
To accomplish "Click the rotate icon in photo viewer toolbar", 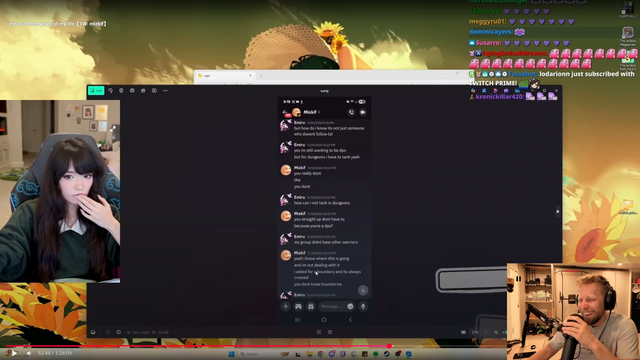I will (111, 91).
